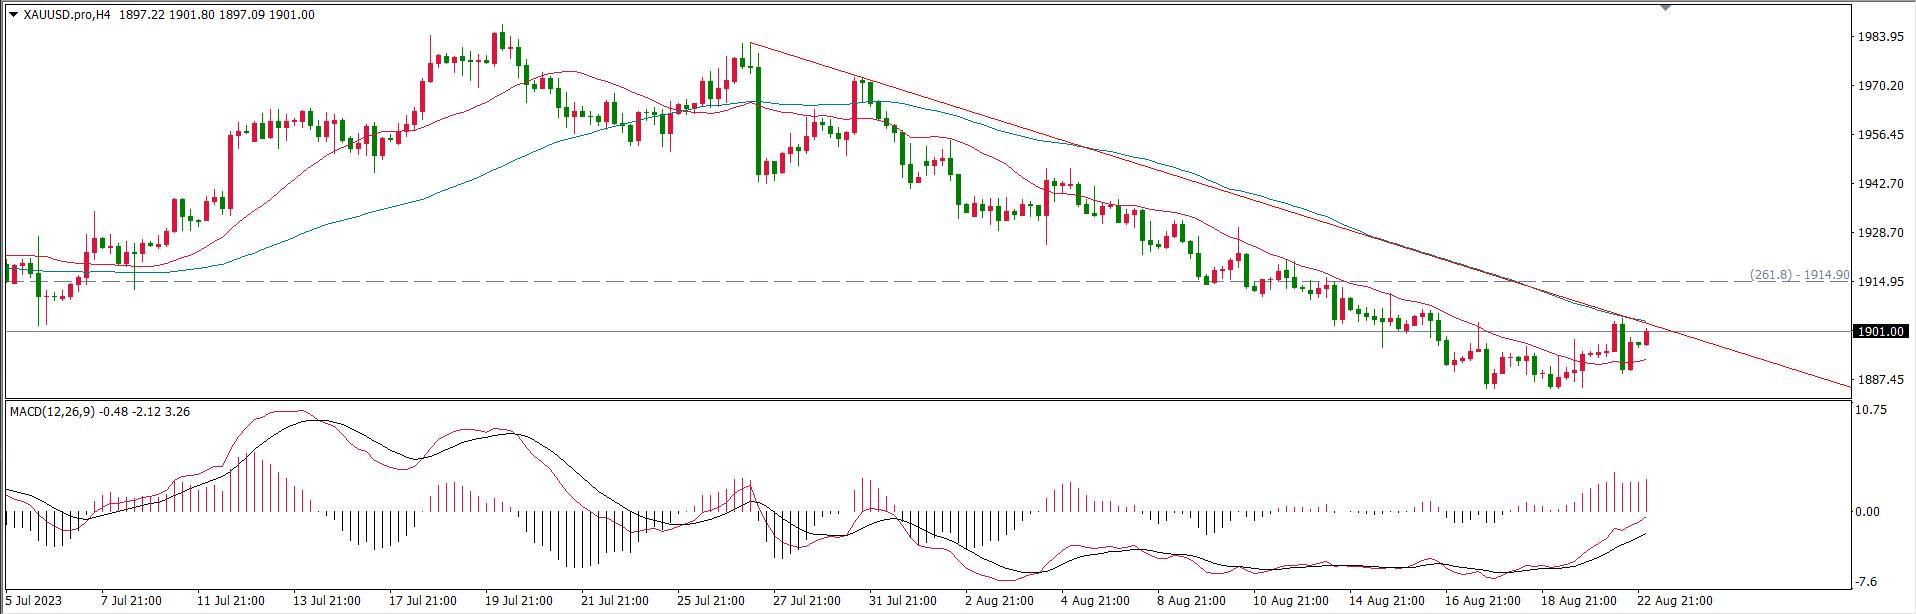Click the 1983.95 price scale label
The height and width of the screenshot is (614, 1916).
tap(1880, 37)
